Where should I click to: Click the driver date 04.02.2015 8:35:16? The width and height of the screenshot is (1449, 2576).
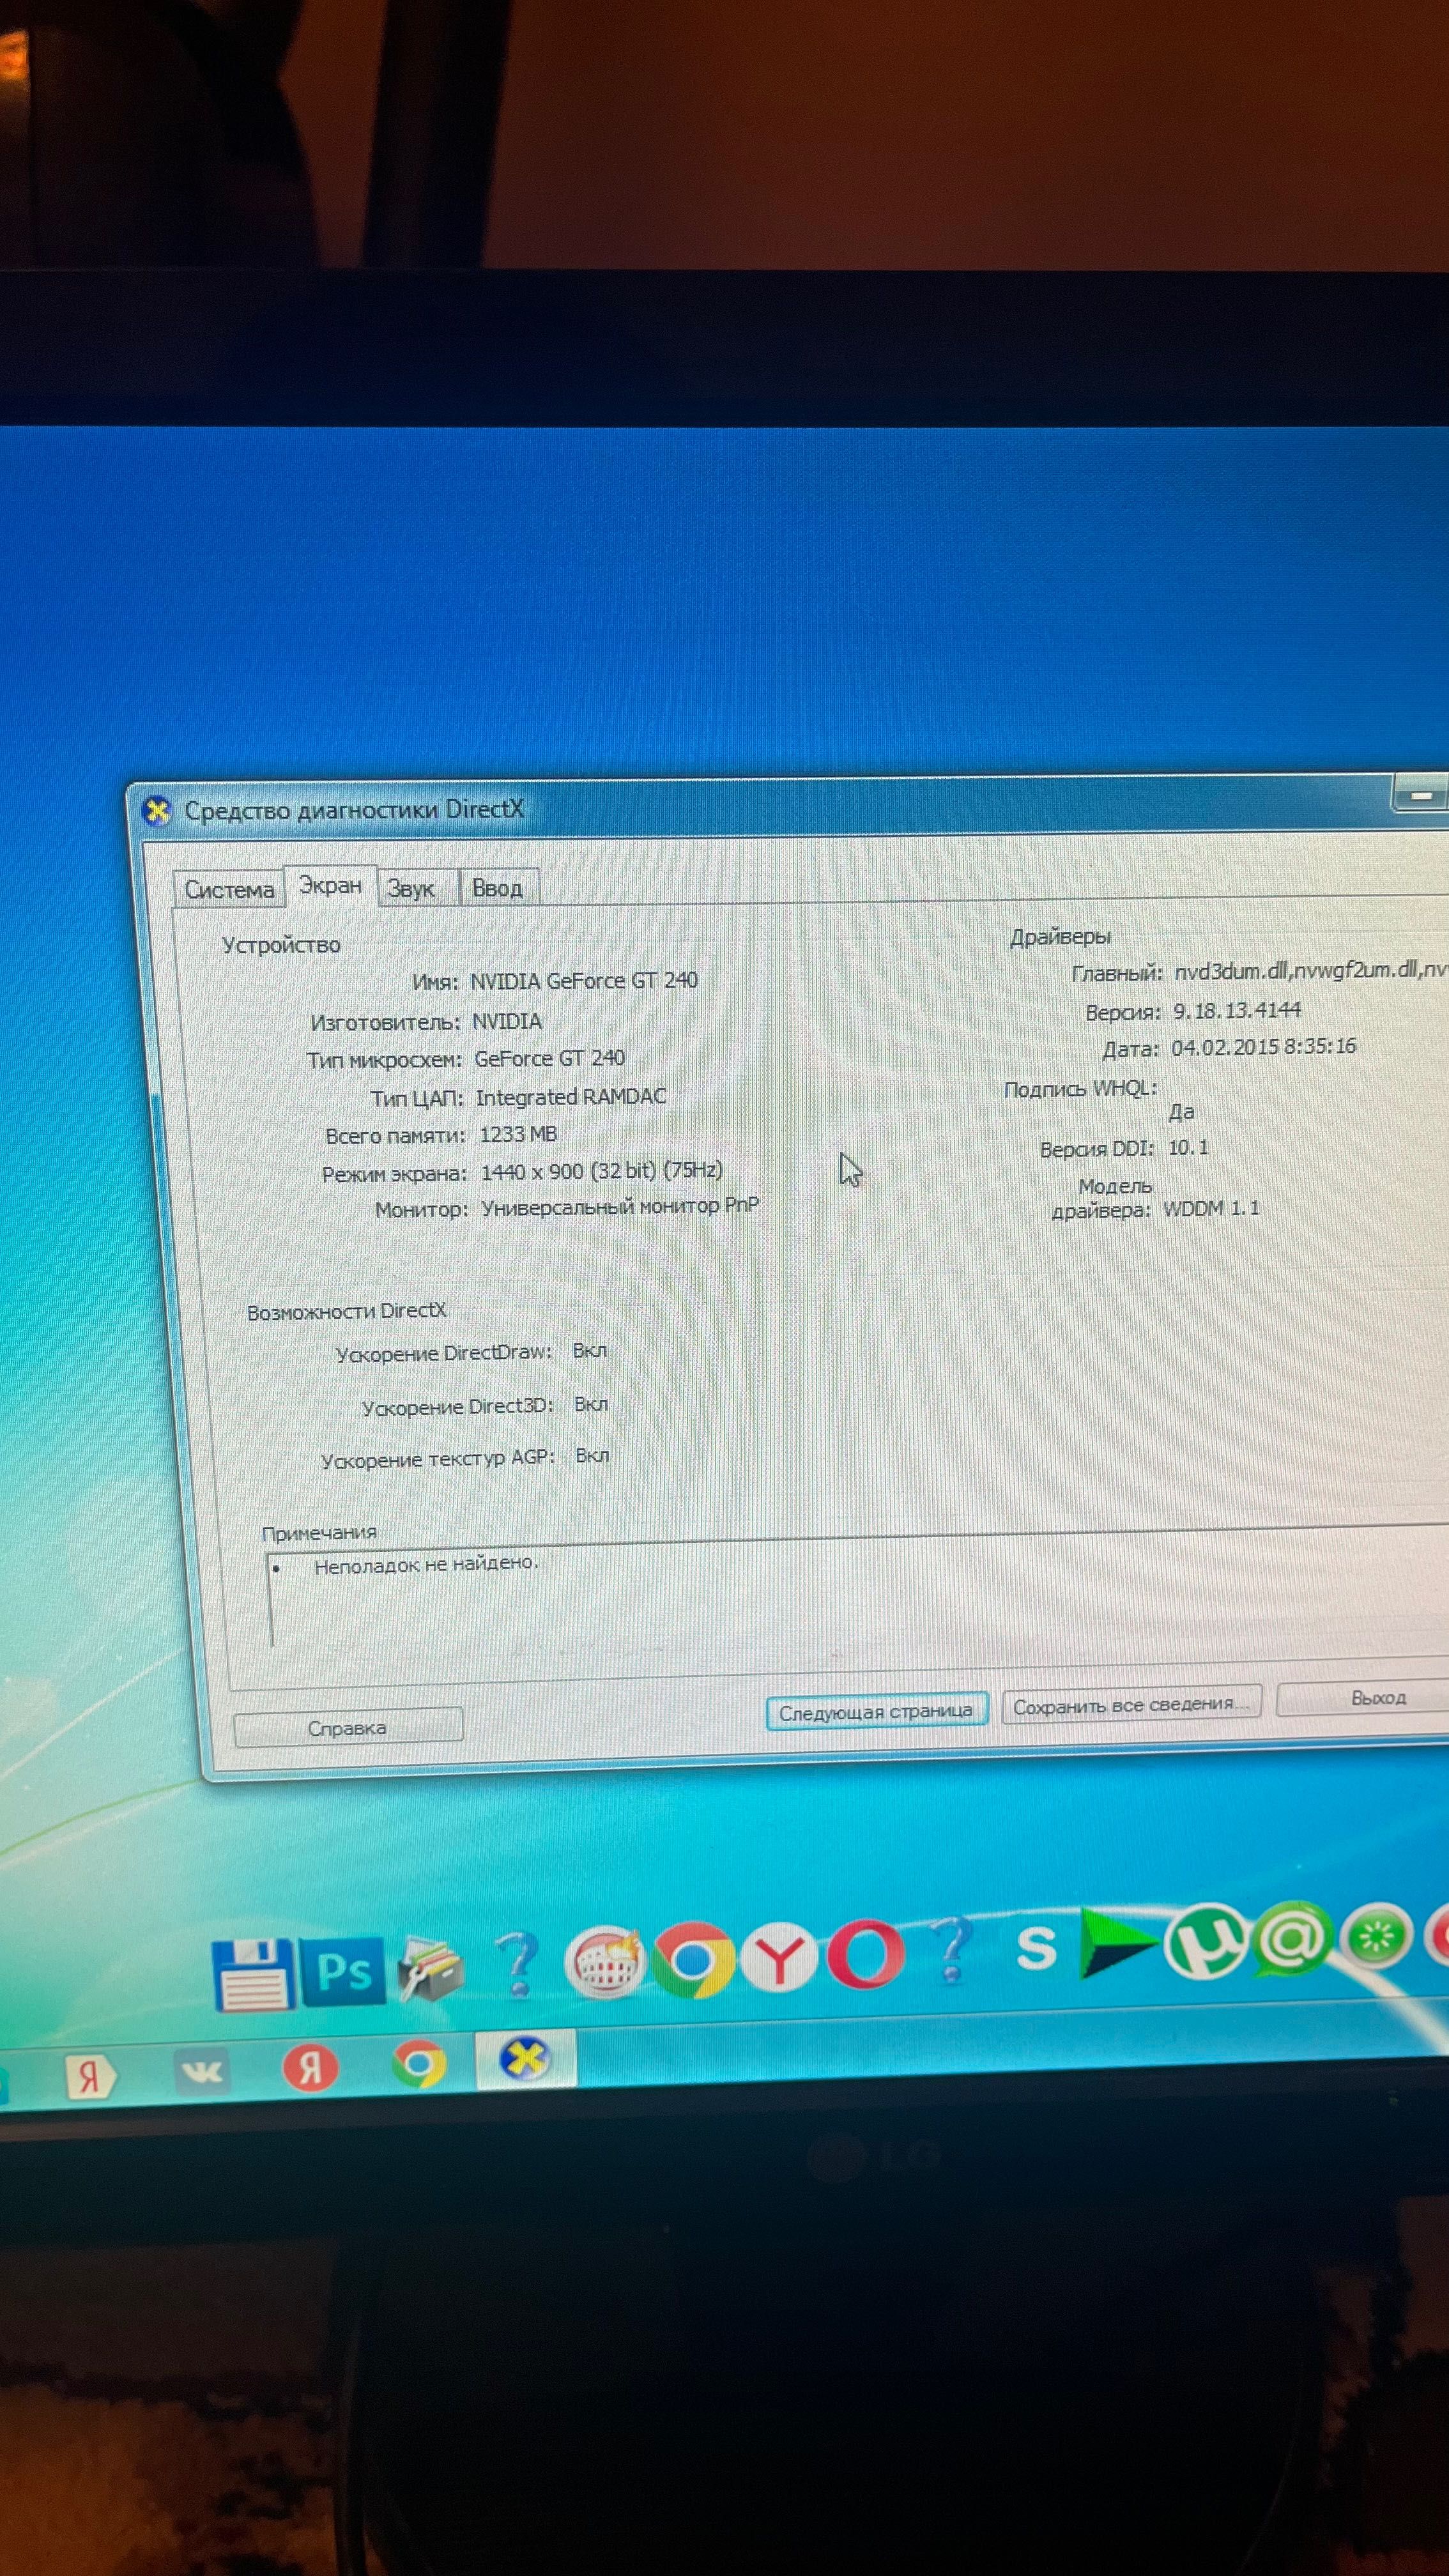[x=1264, y=1047]
